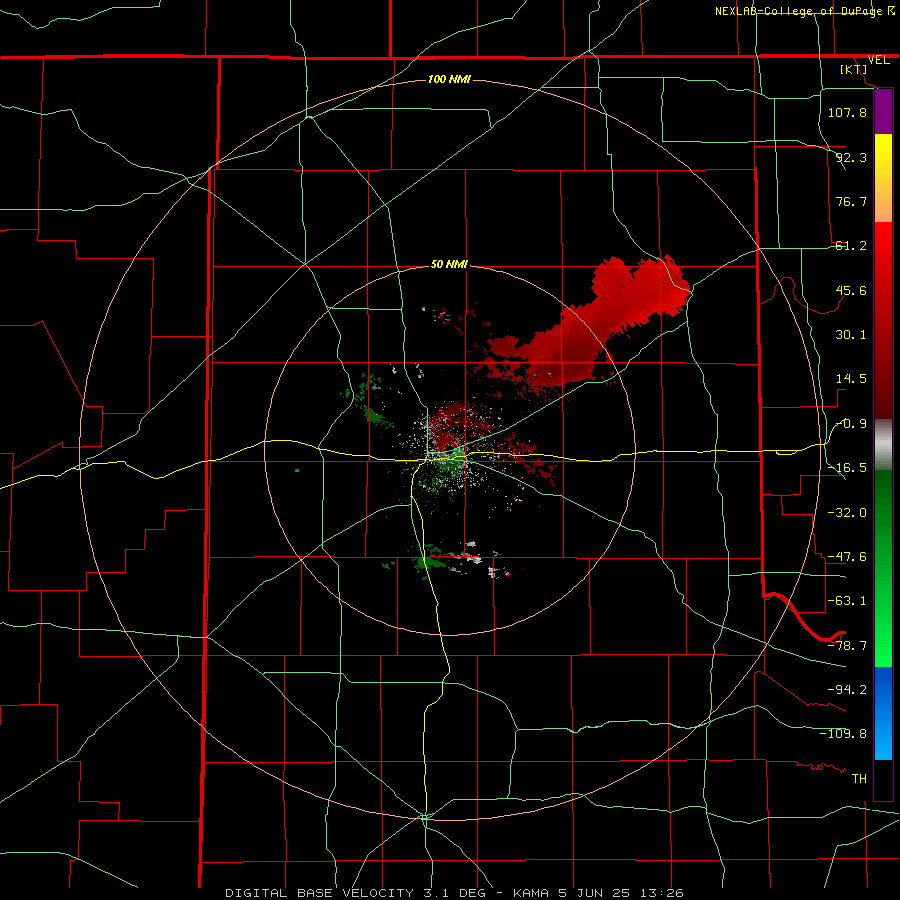This screenshot has width=900, height=900.
Task: Click the 50 NMI range ring label
Action: pyautogui.click(x=449, y=264)
